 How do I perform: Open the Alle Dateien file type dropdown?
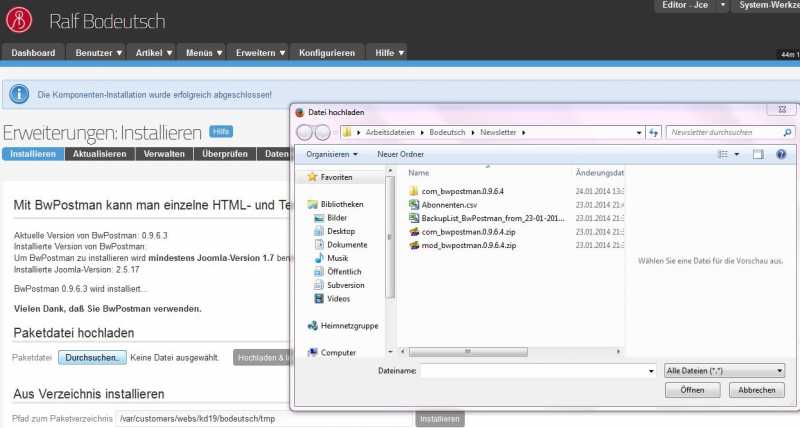click(725, 370)
